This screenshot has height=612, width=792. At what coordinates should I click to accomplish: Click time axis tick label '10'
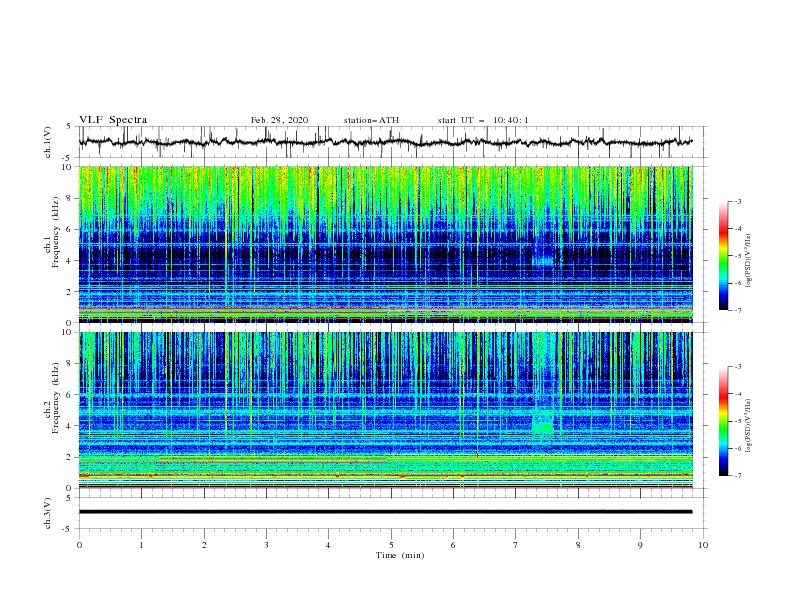703,545
